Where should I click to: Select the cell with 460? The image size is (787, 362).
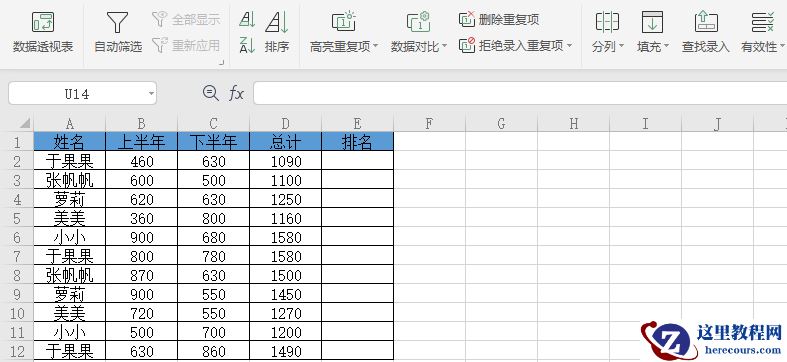(142, 161)
